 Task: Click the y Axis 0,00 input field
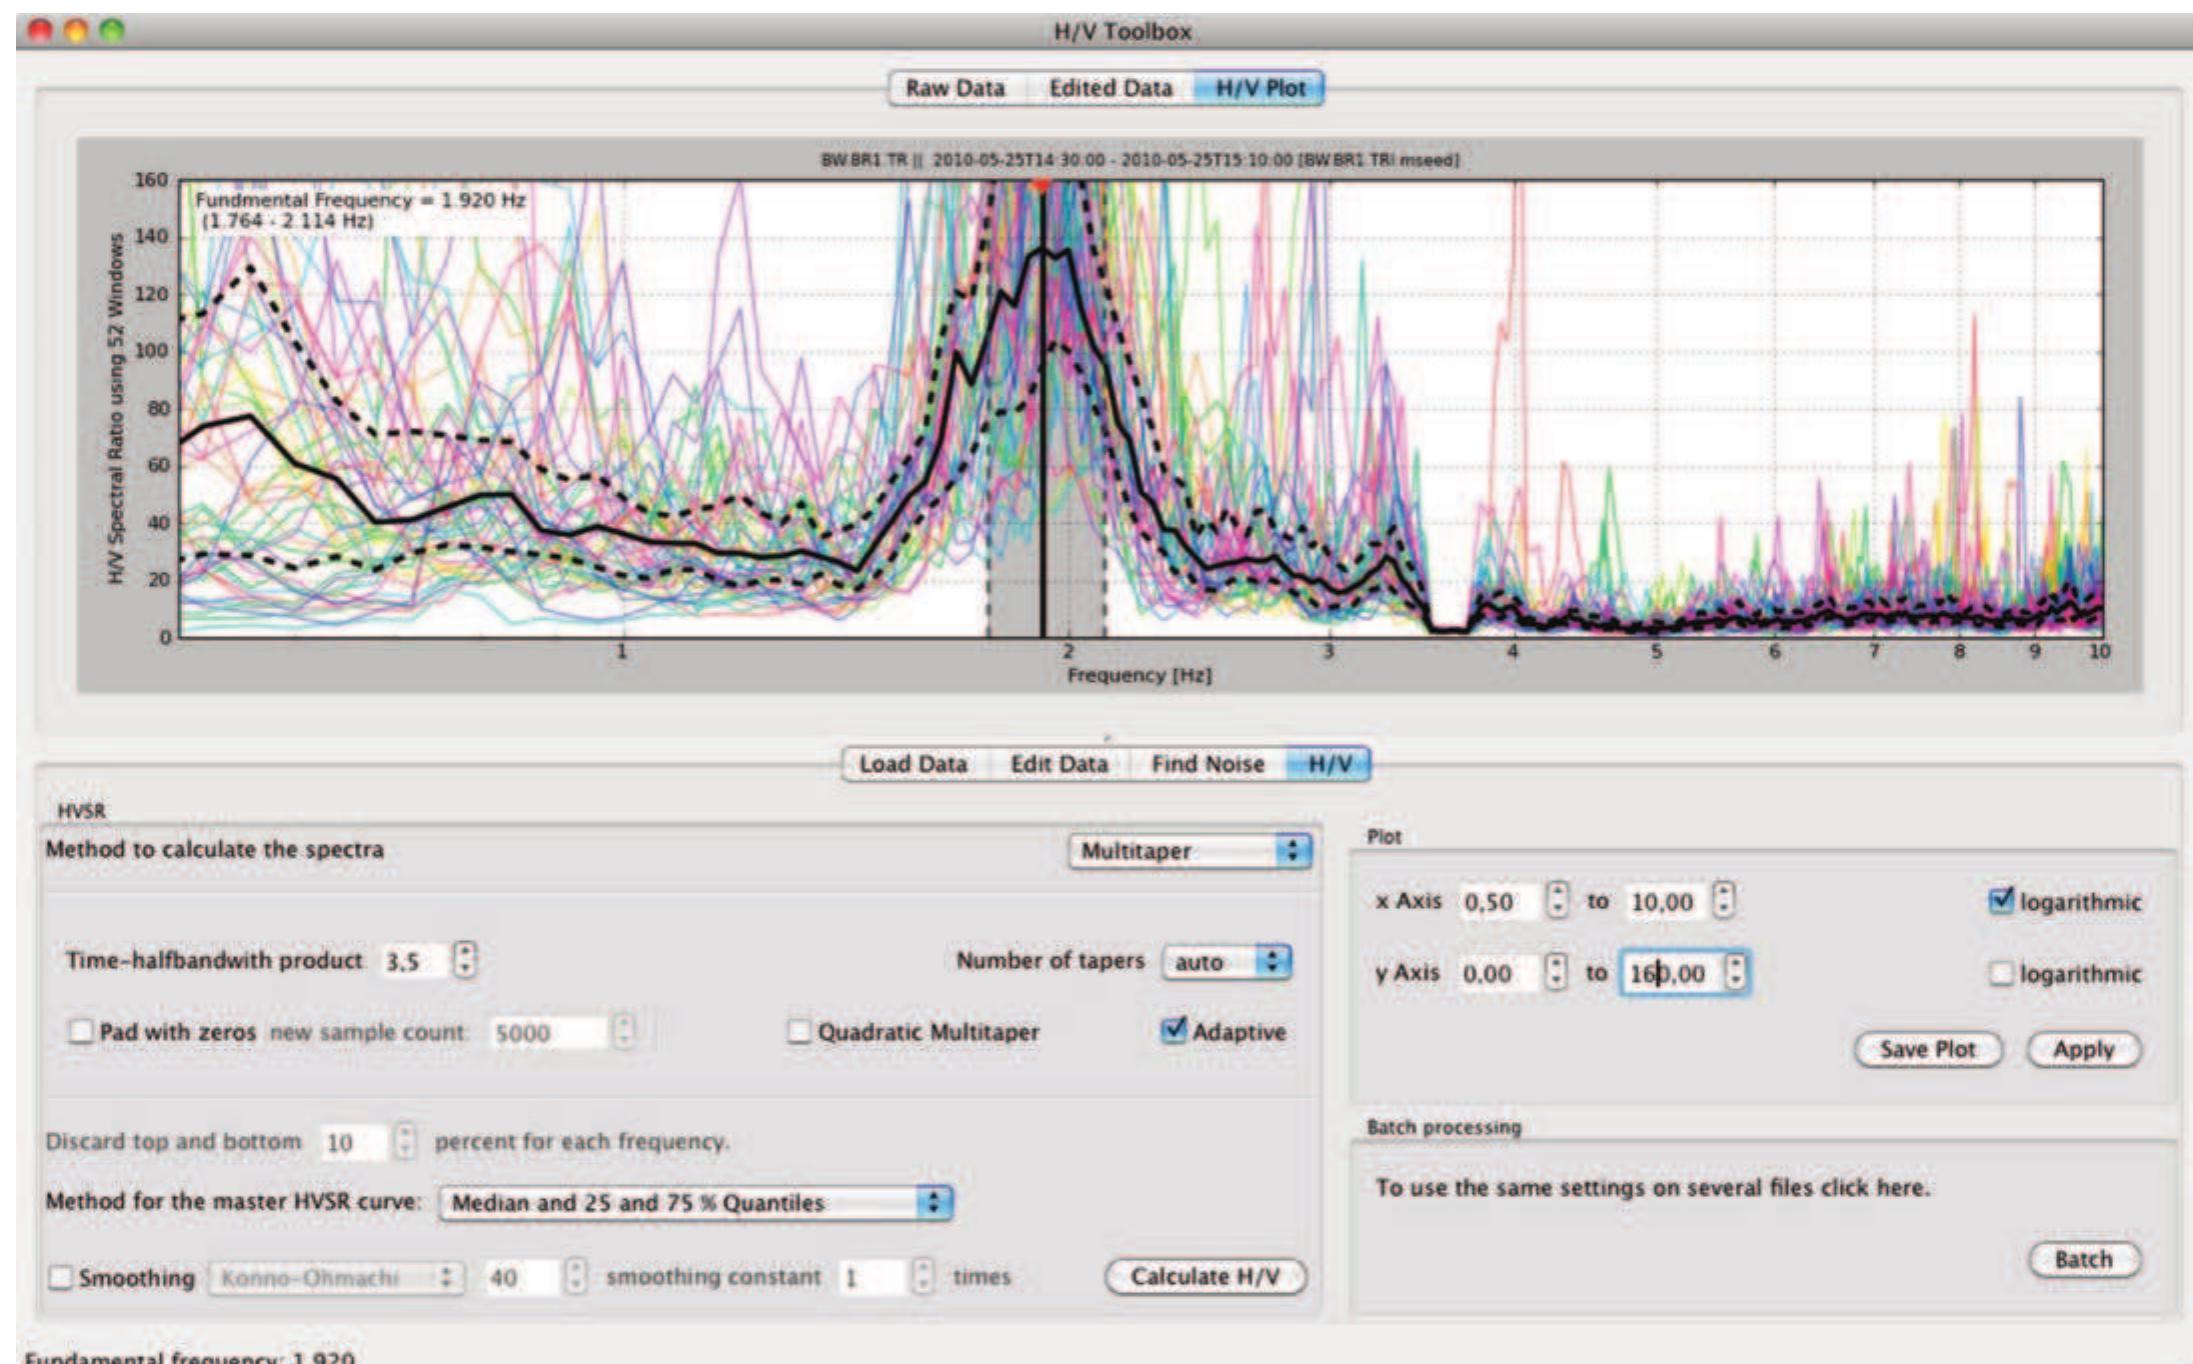click(x=1500, y=973)
